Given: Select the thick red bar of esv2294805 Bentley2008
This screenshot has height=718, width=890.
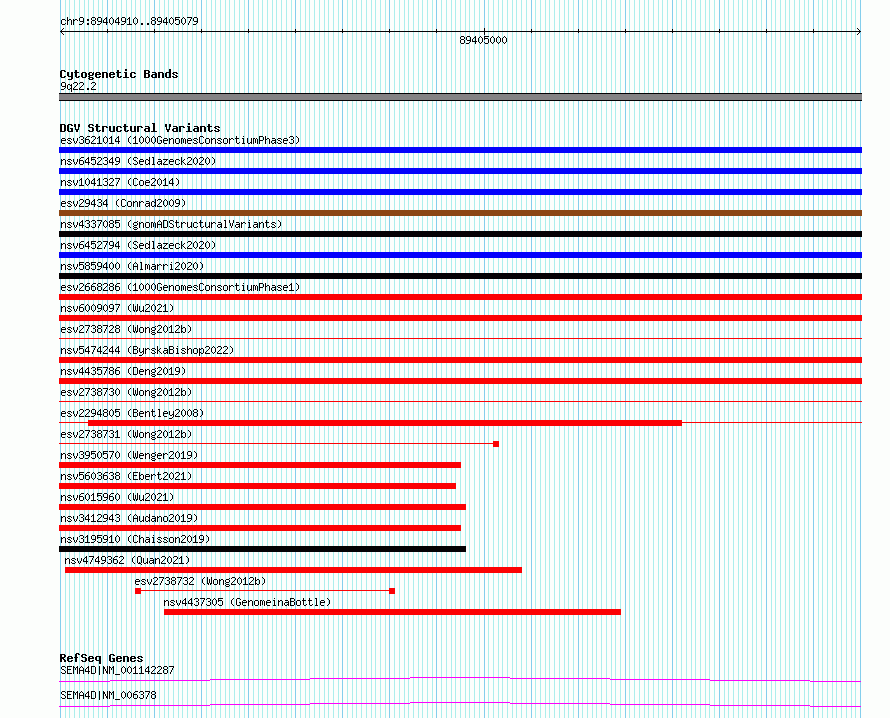Looking at the screenshot, I should click(x=385, y=423).
